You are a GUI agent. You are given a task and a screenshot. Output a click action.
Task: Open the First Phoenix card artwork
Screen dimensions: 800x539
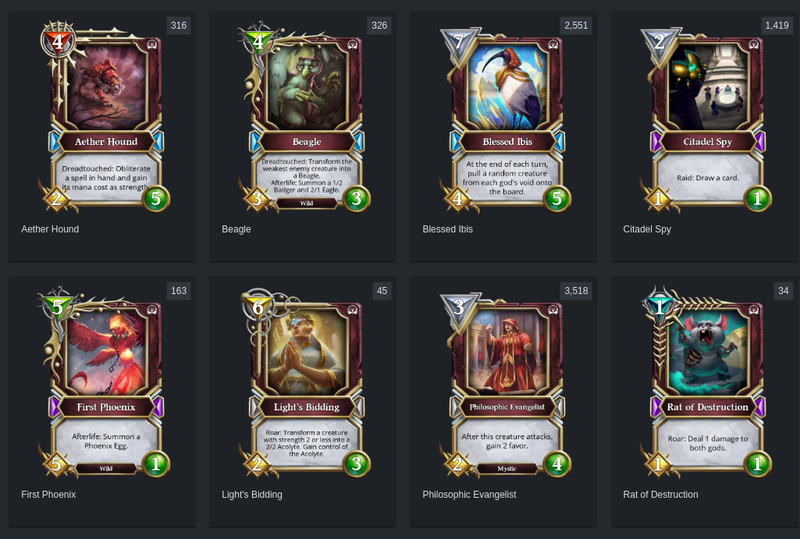105,382
